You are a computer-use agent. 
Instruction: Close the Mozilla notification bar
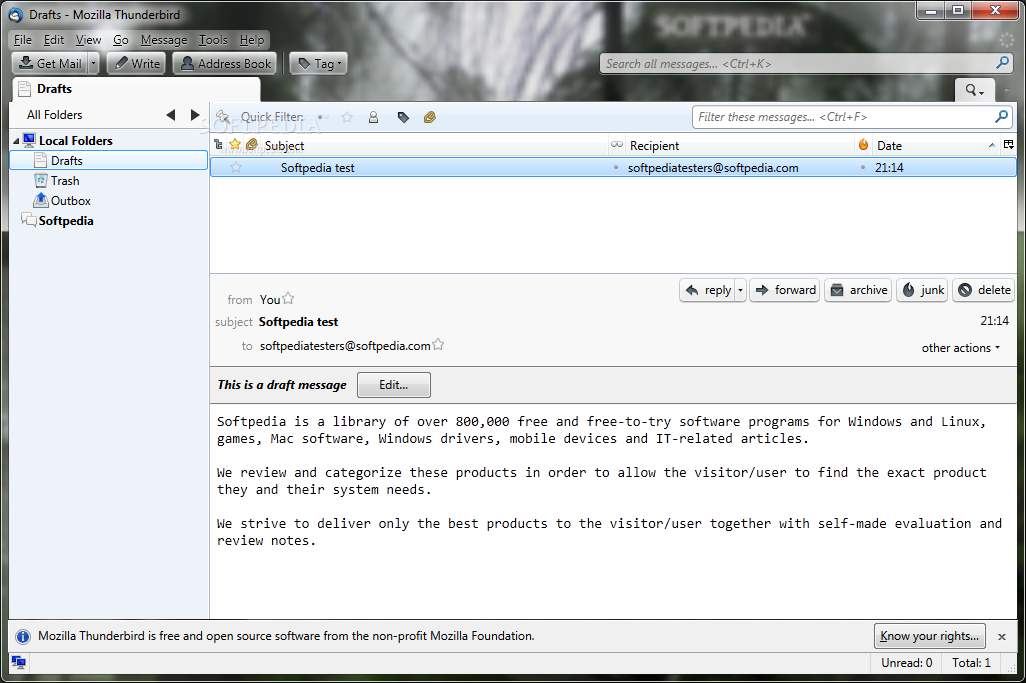[1002, 637]
